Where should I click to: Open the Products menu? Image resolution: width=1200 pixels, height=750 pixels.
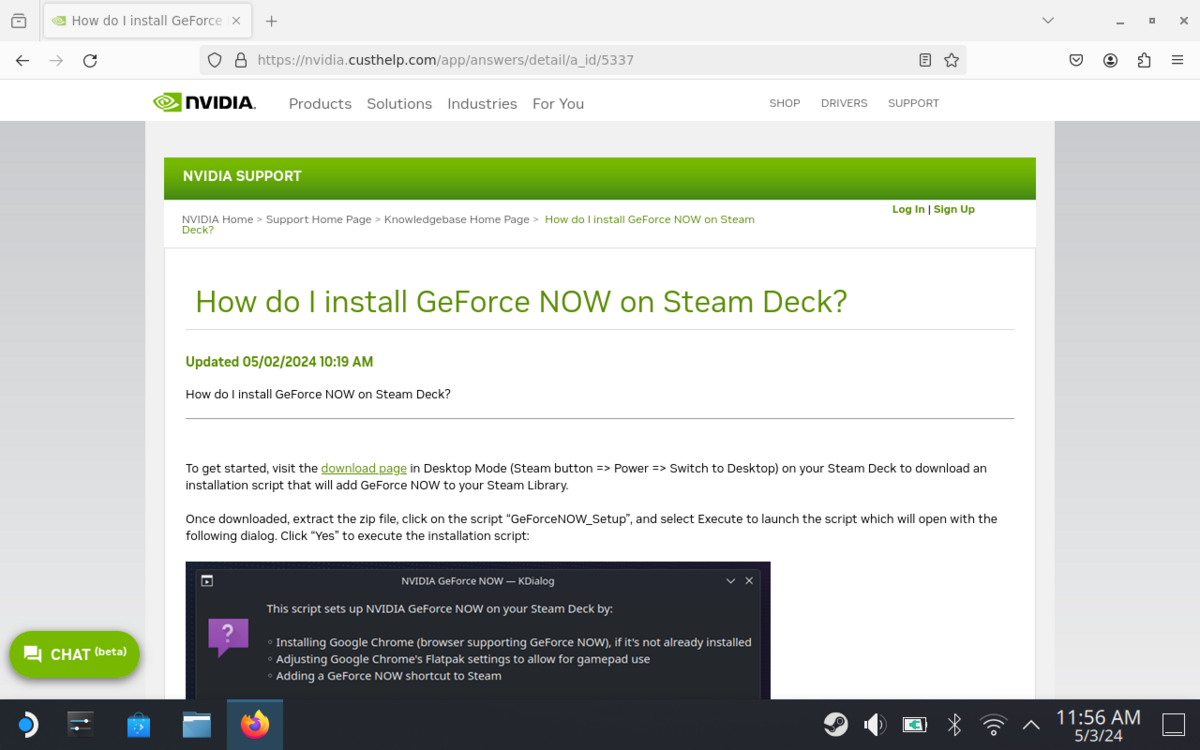[320, 103]
